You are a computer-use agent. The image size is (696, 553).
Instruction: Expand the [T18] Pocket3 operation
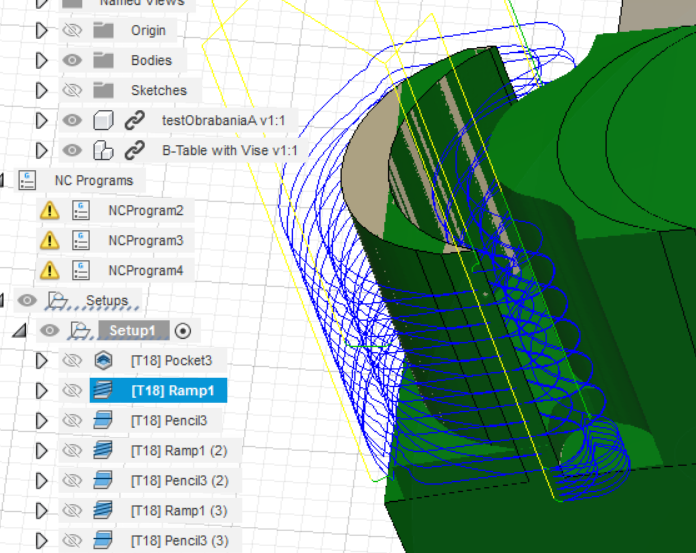coord(41,360)
